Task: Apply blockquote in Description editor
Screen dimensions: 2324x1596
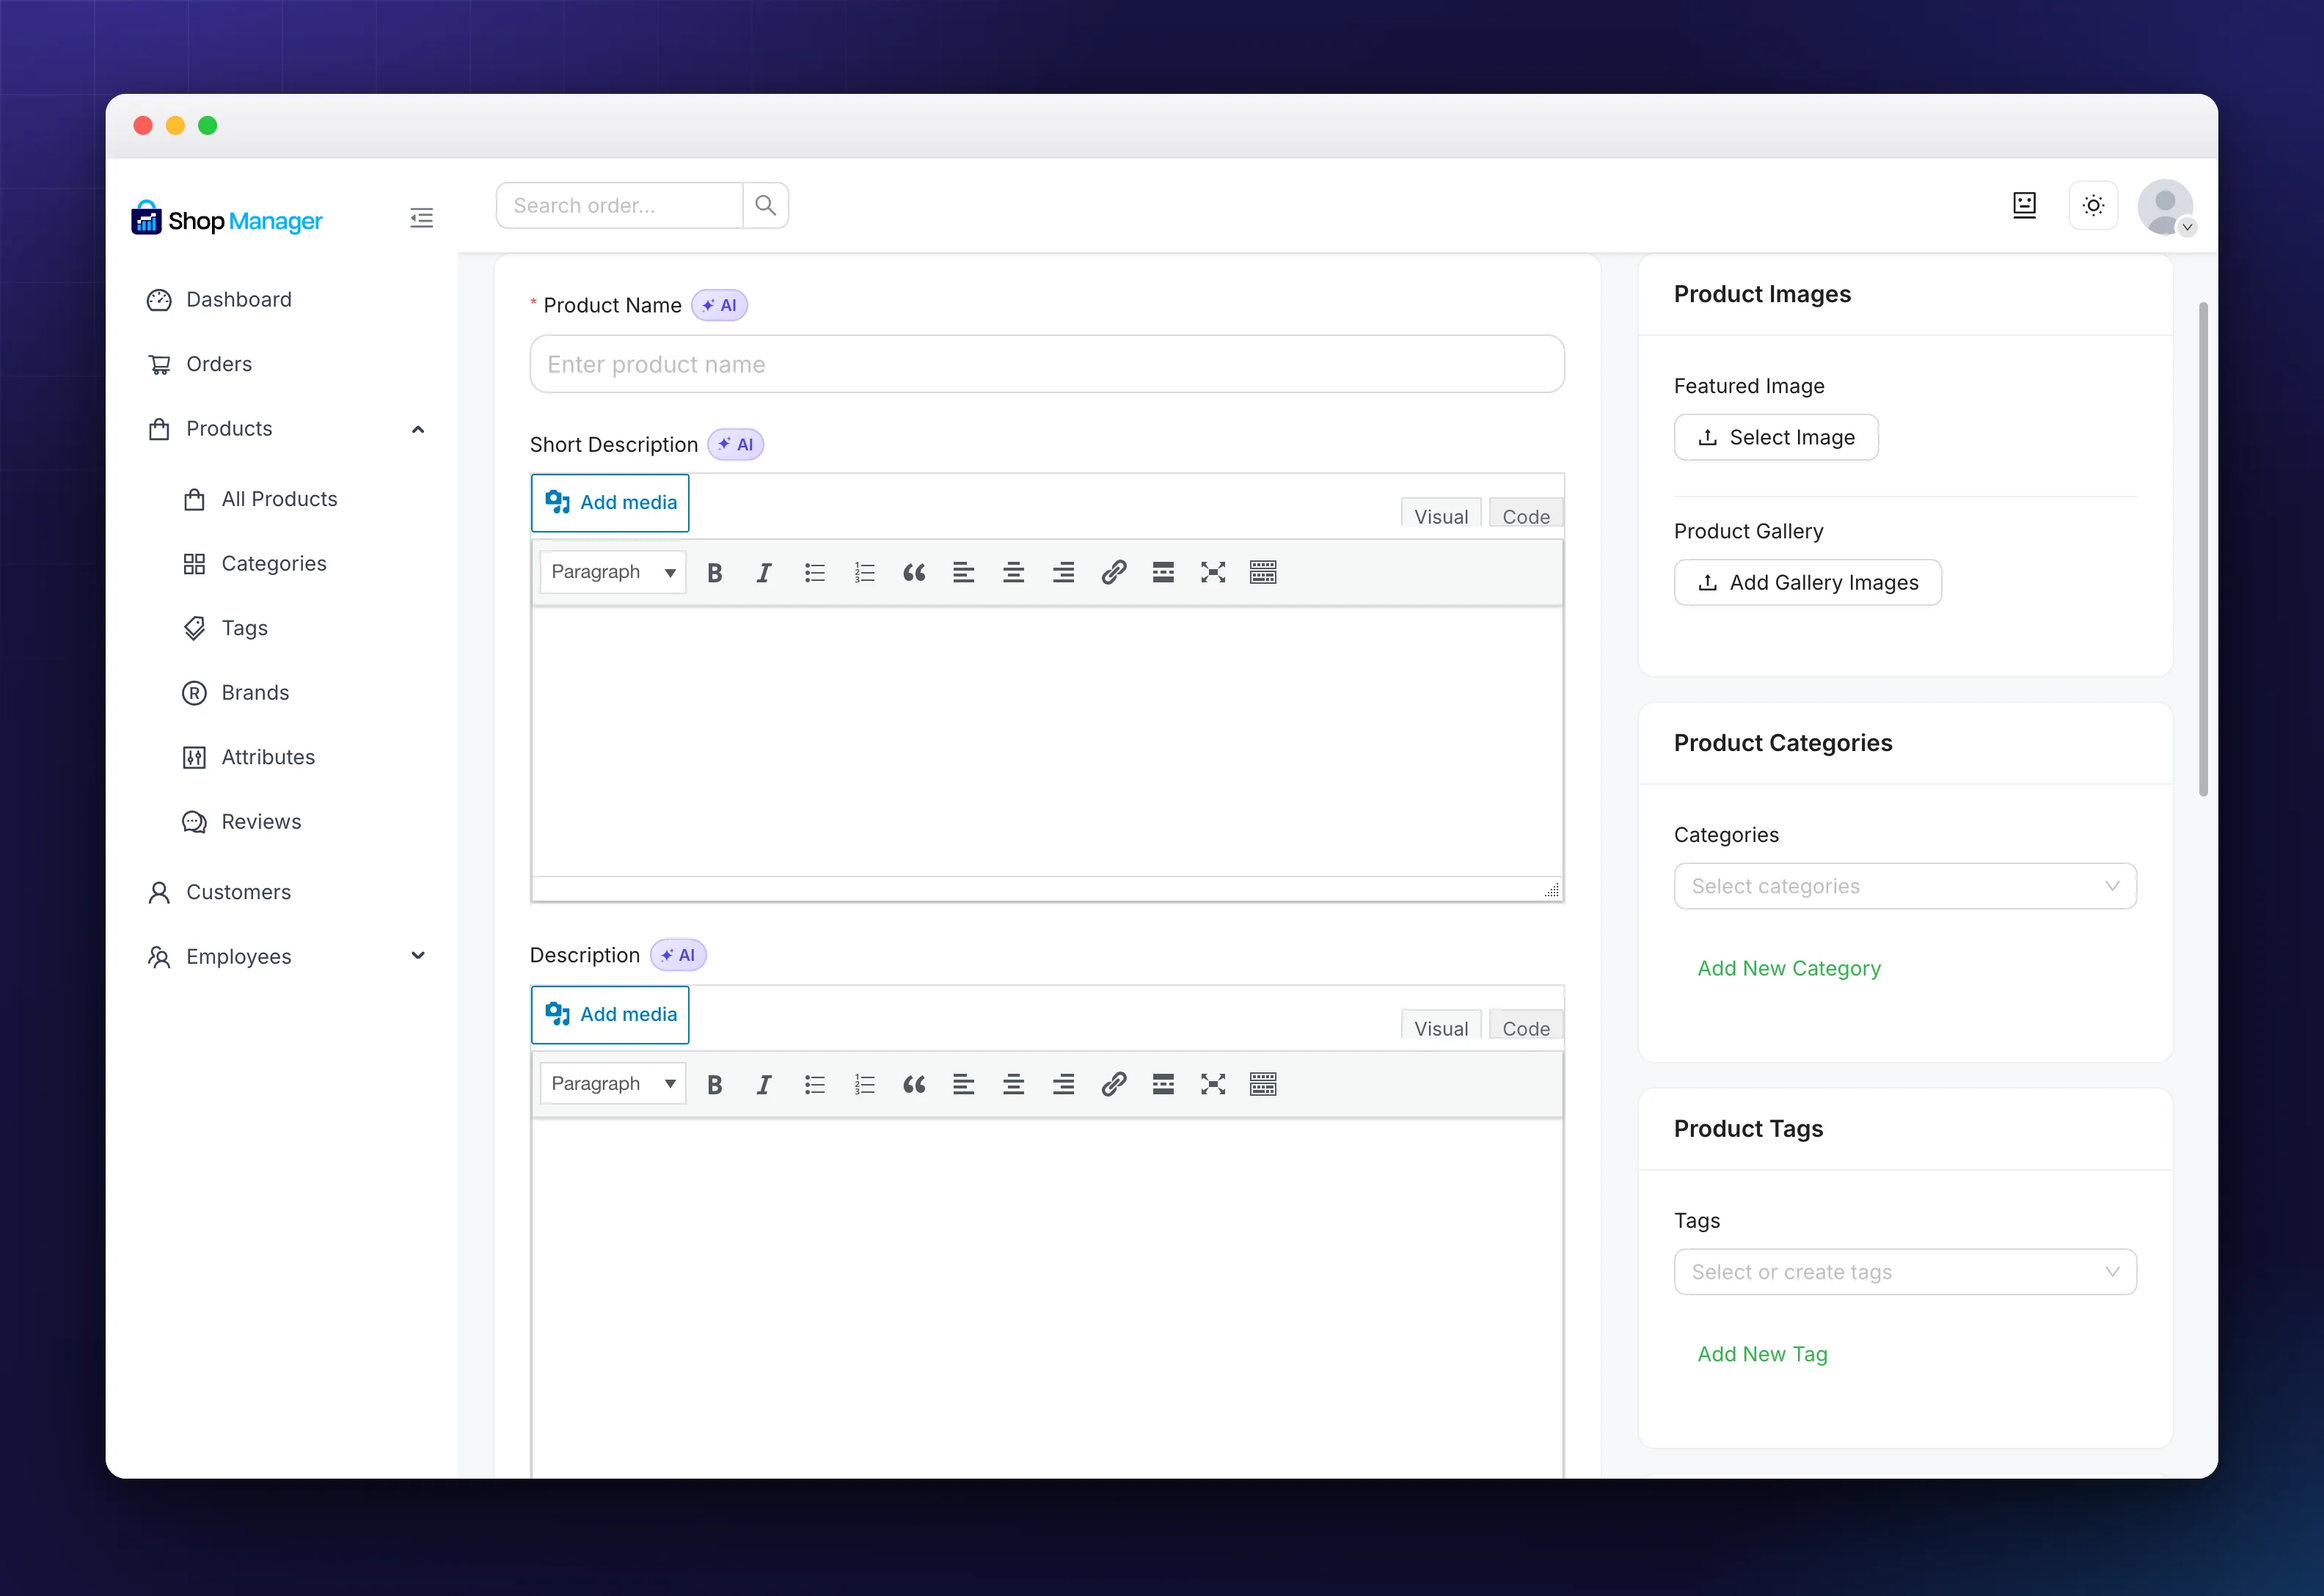Action: point(914,1084)
